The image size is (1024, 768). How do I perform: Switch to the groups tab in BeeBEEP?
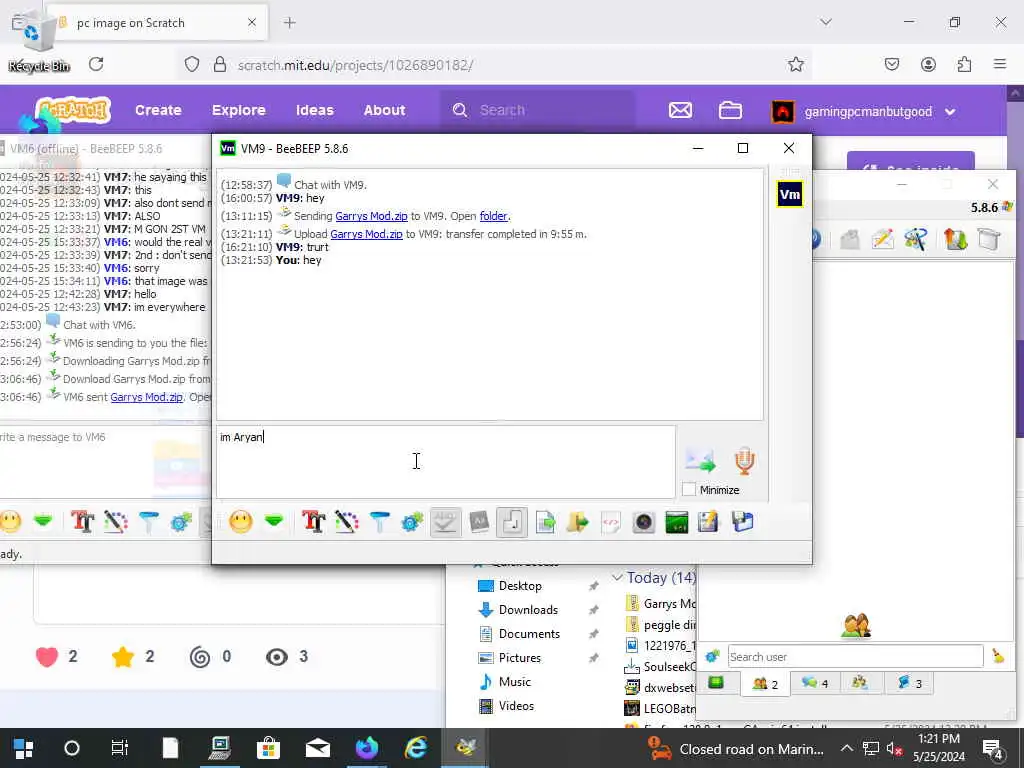[860, 683]
